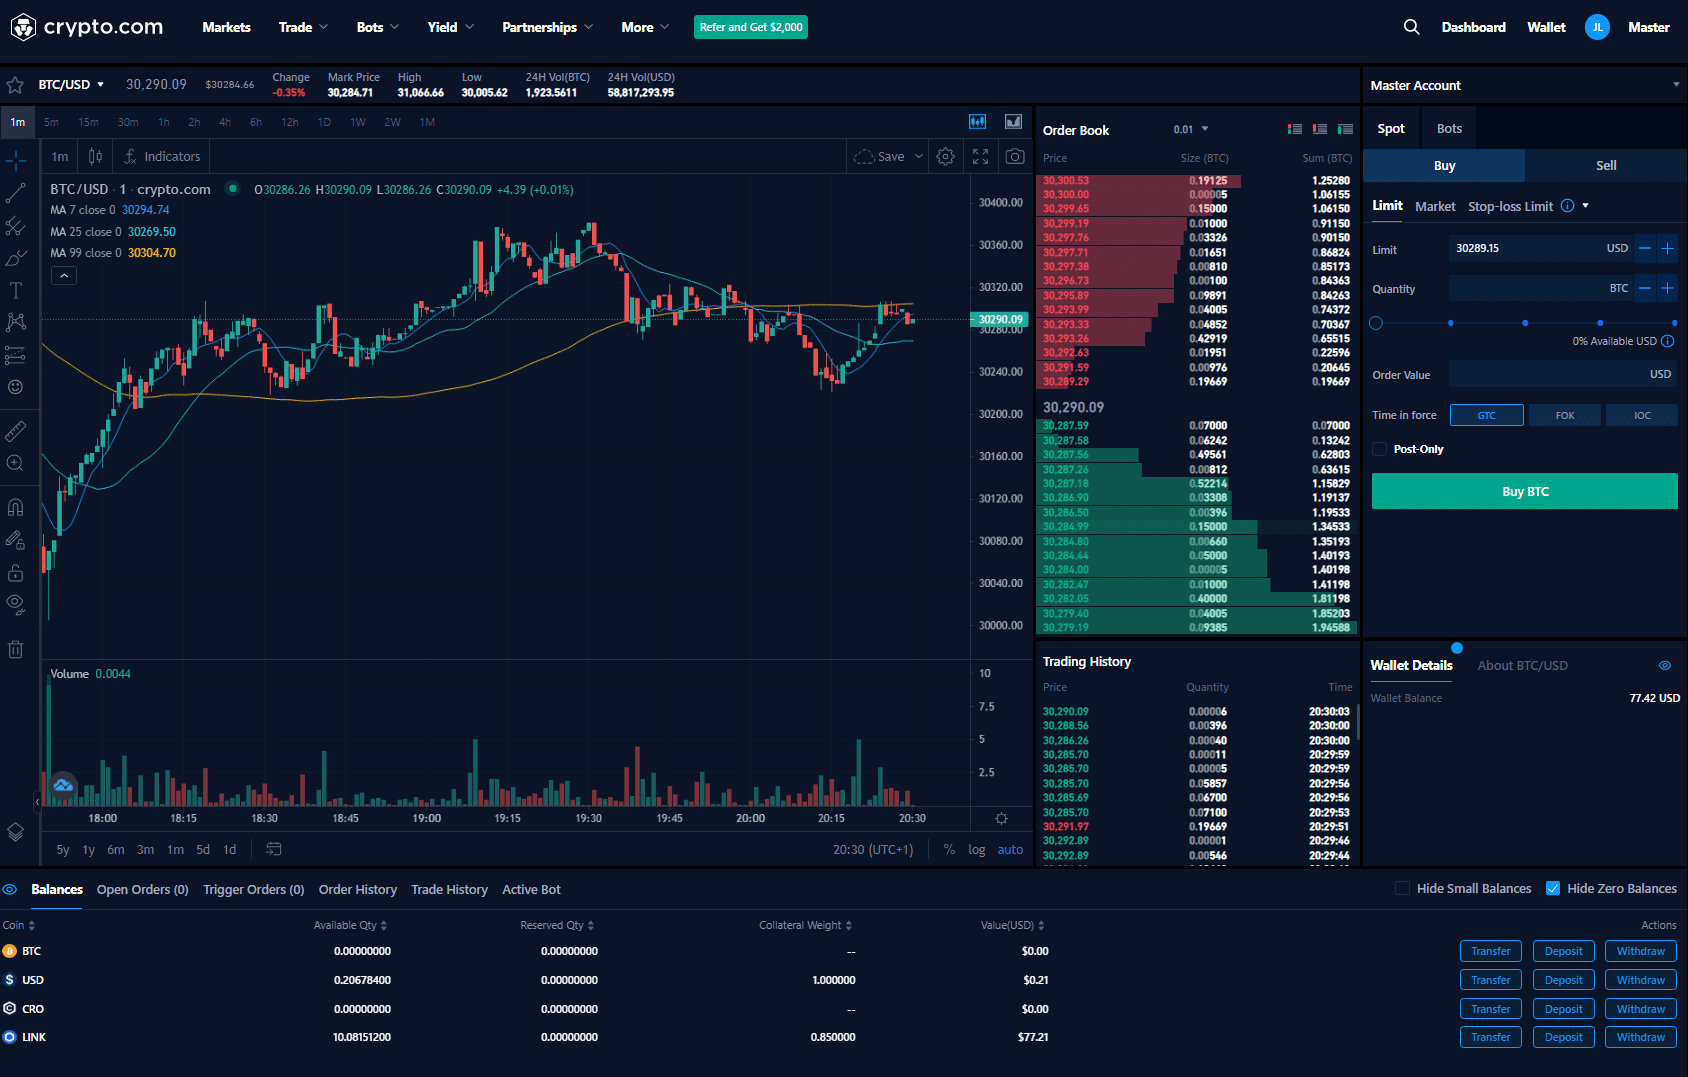Select IOC time in force
The width and height of the screenshot is (1688, 1077).
tap(1642, 415)
